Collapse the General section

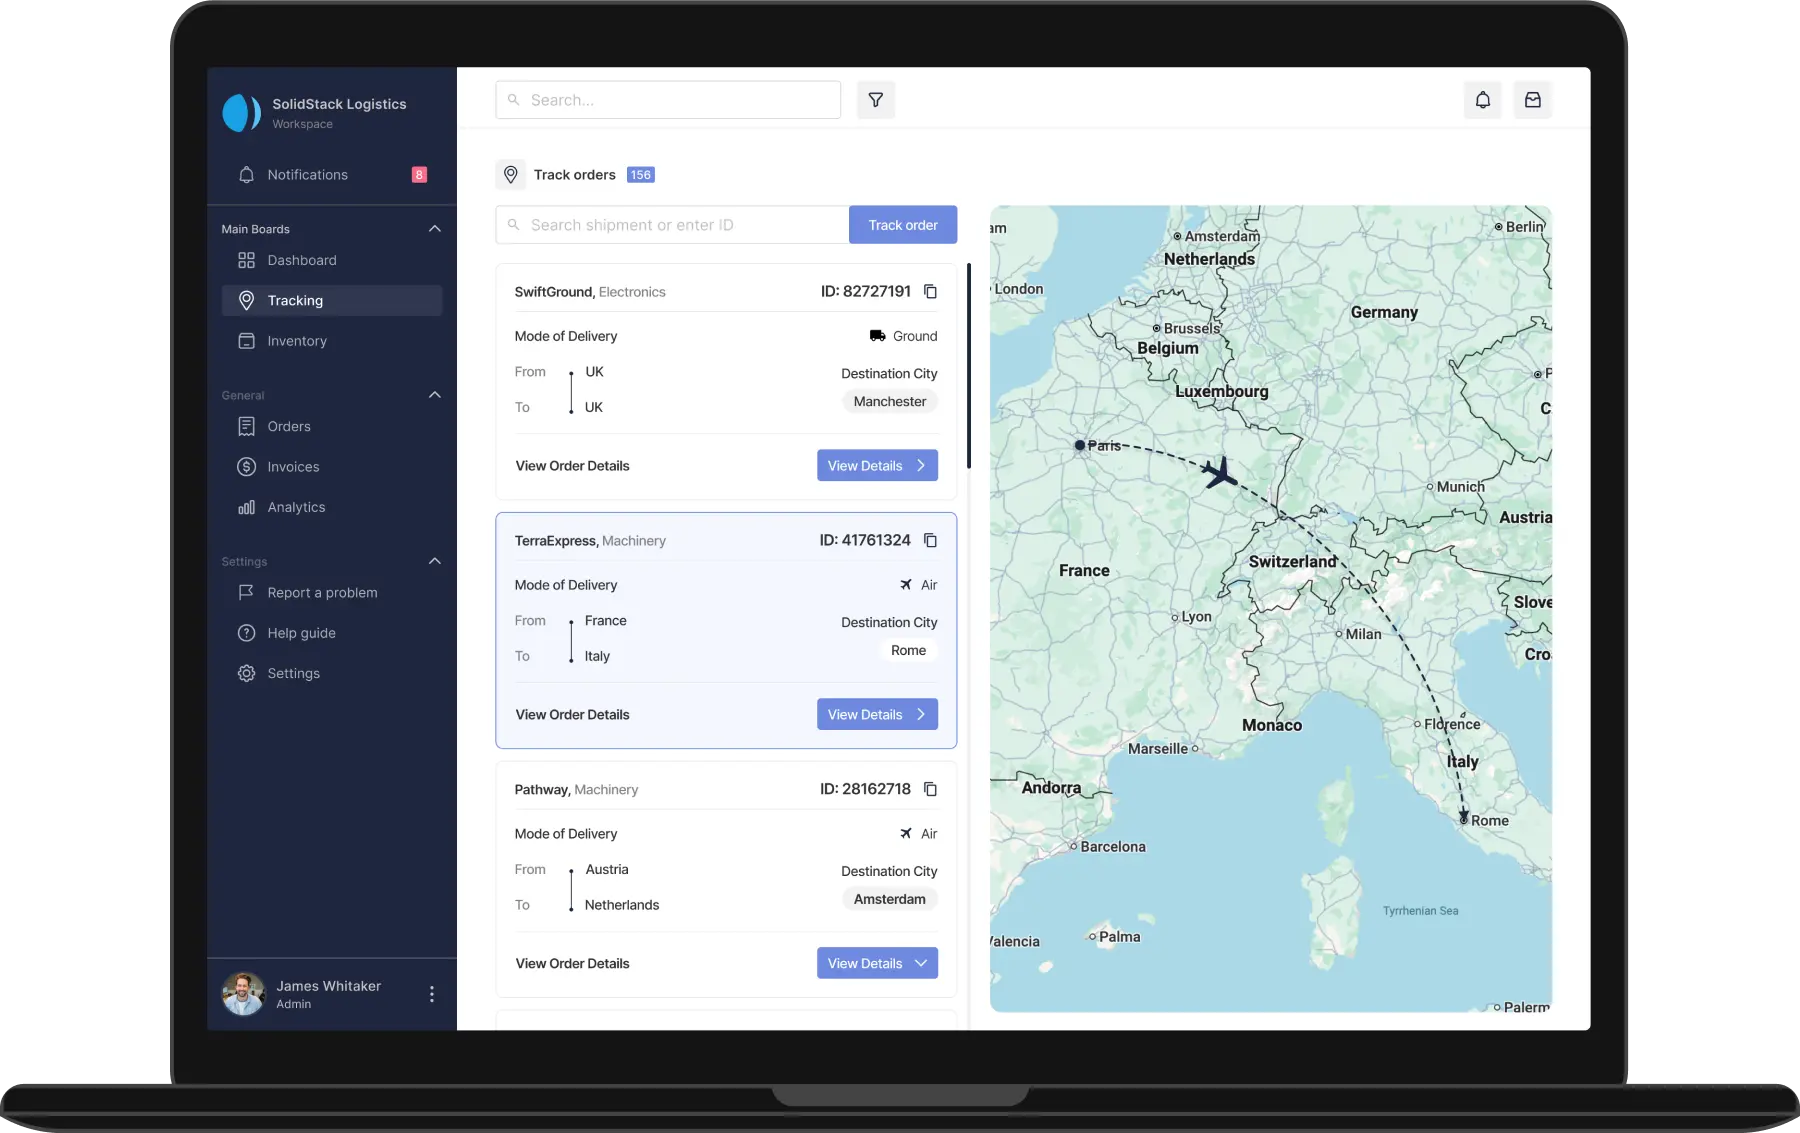coord(435,395)
